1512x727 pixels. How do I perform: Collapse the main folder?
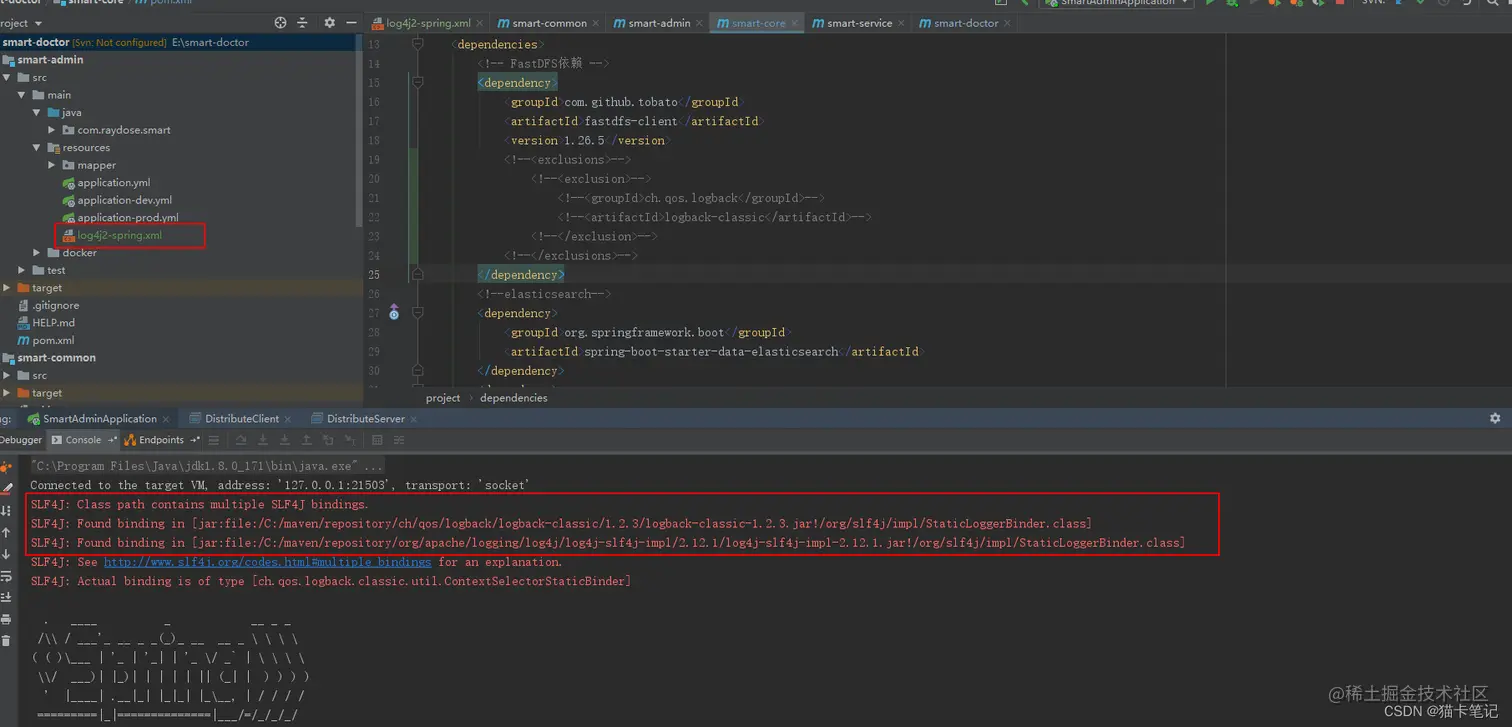coord(22,95)
